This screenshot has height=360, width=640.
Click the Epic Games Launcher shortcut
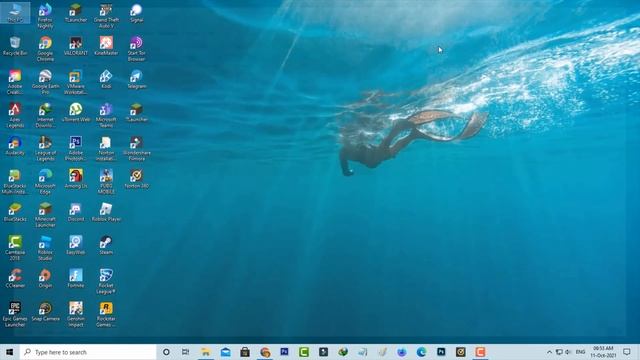[x=15, y=314]
